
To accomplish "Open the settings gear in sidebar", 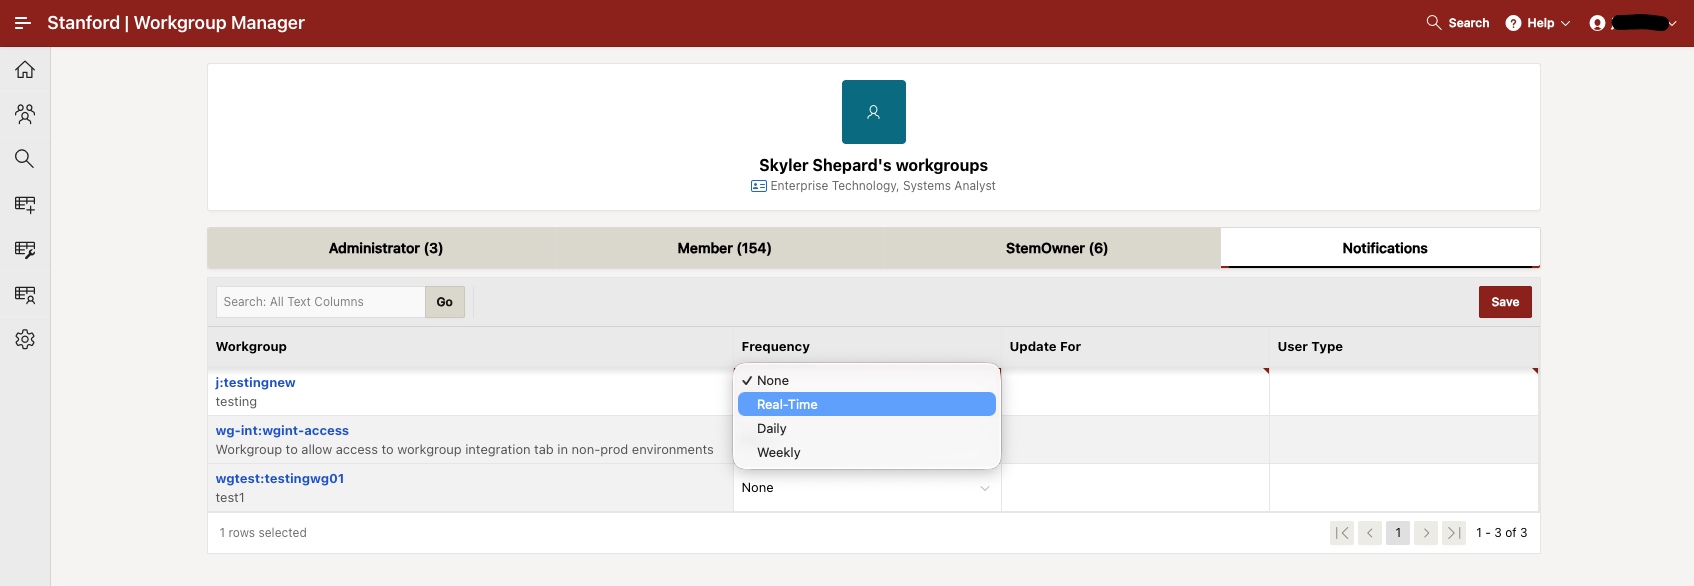I will pyautogui.click(x=25, y=340).
